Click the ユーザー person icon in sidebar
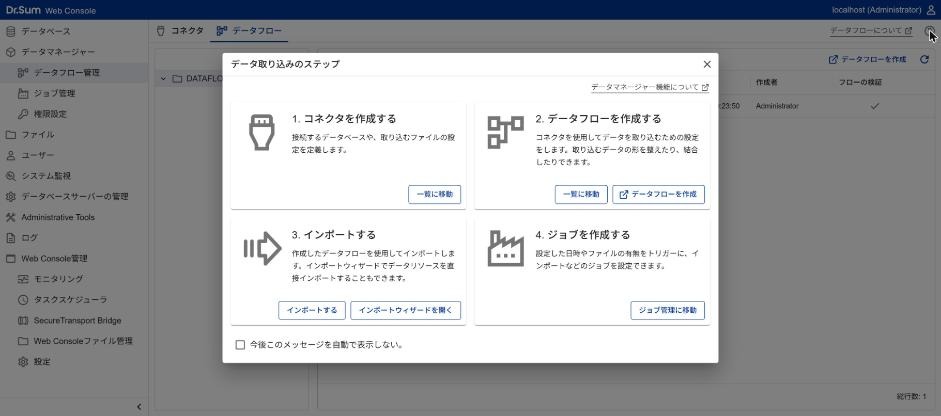 [x=10, y=155]
